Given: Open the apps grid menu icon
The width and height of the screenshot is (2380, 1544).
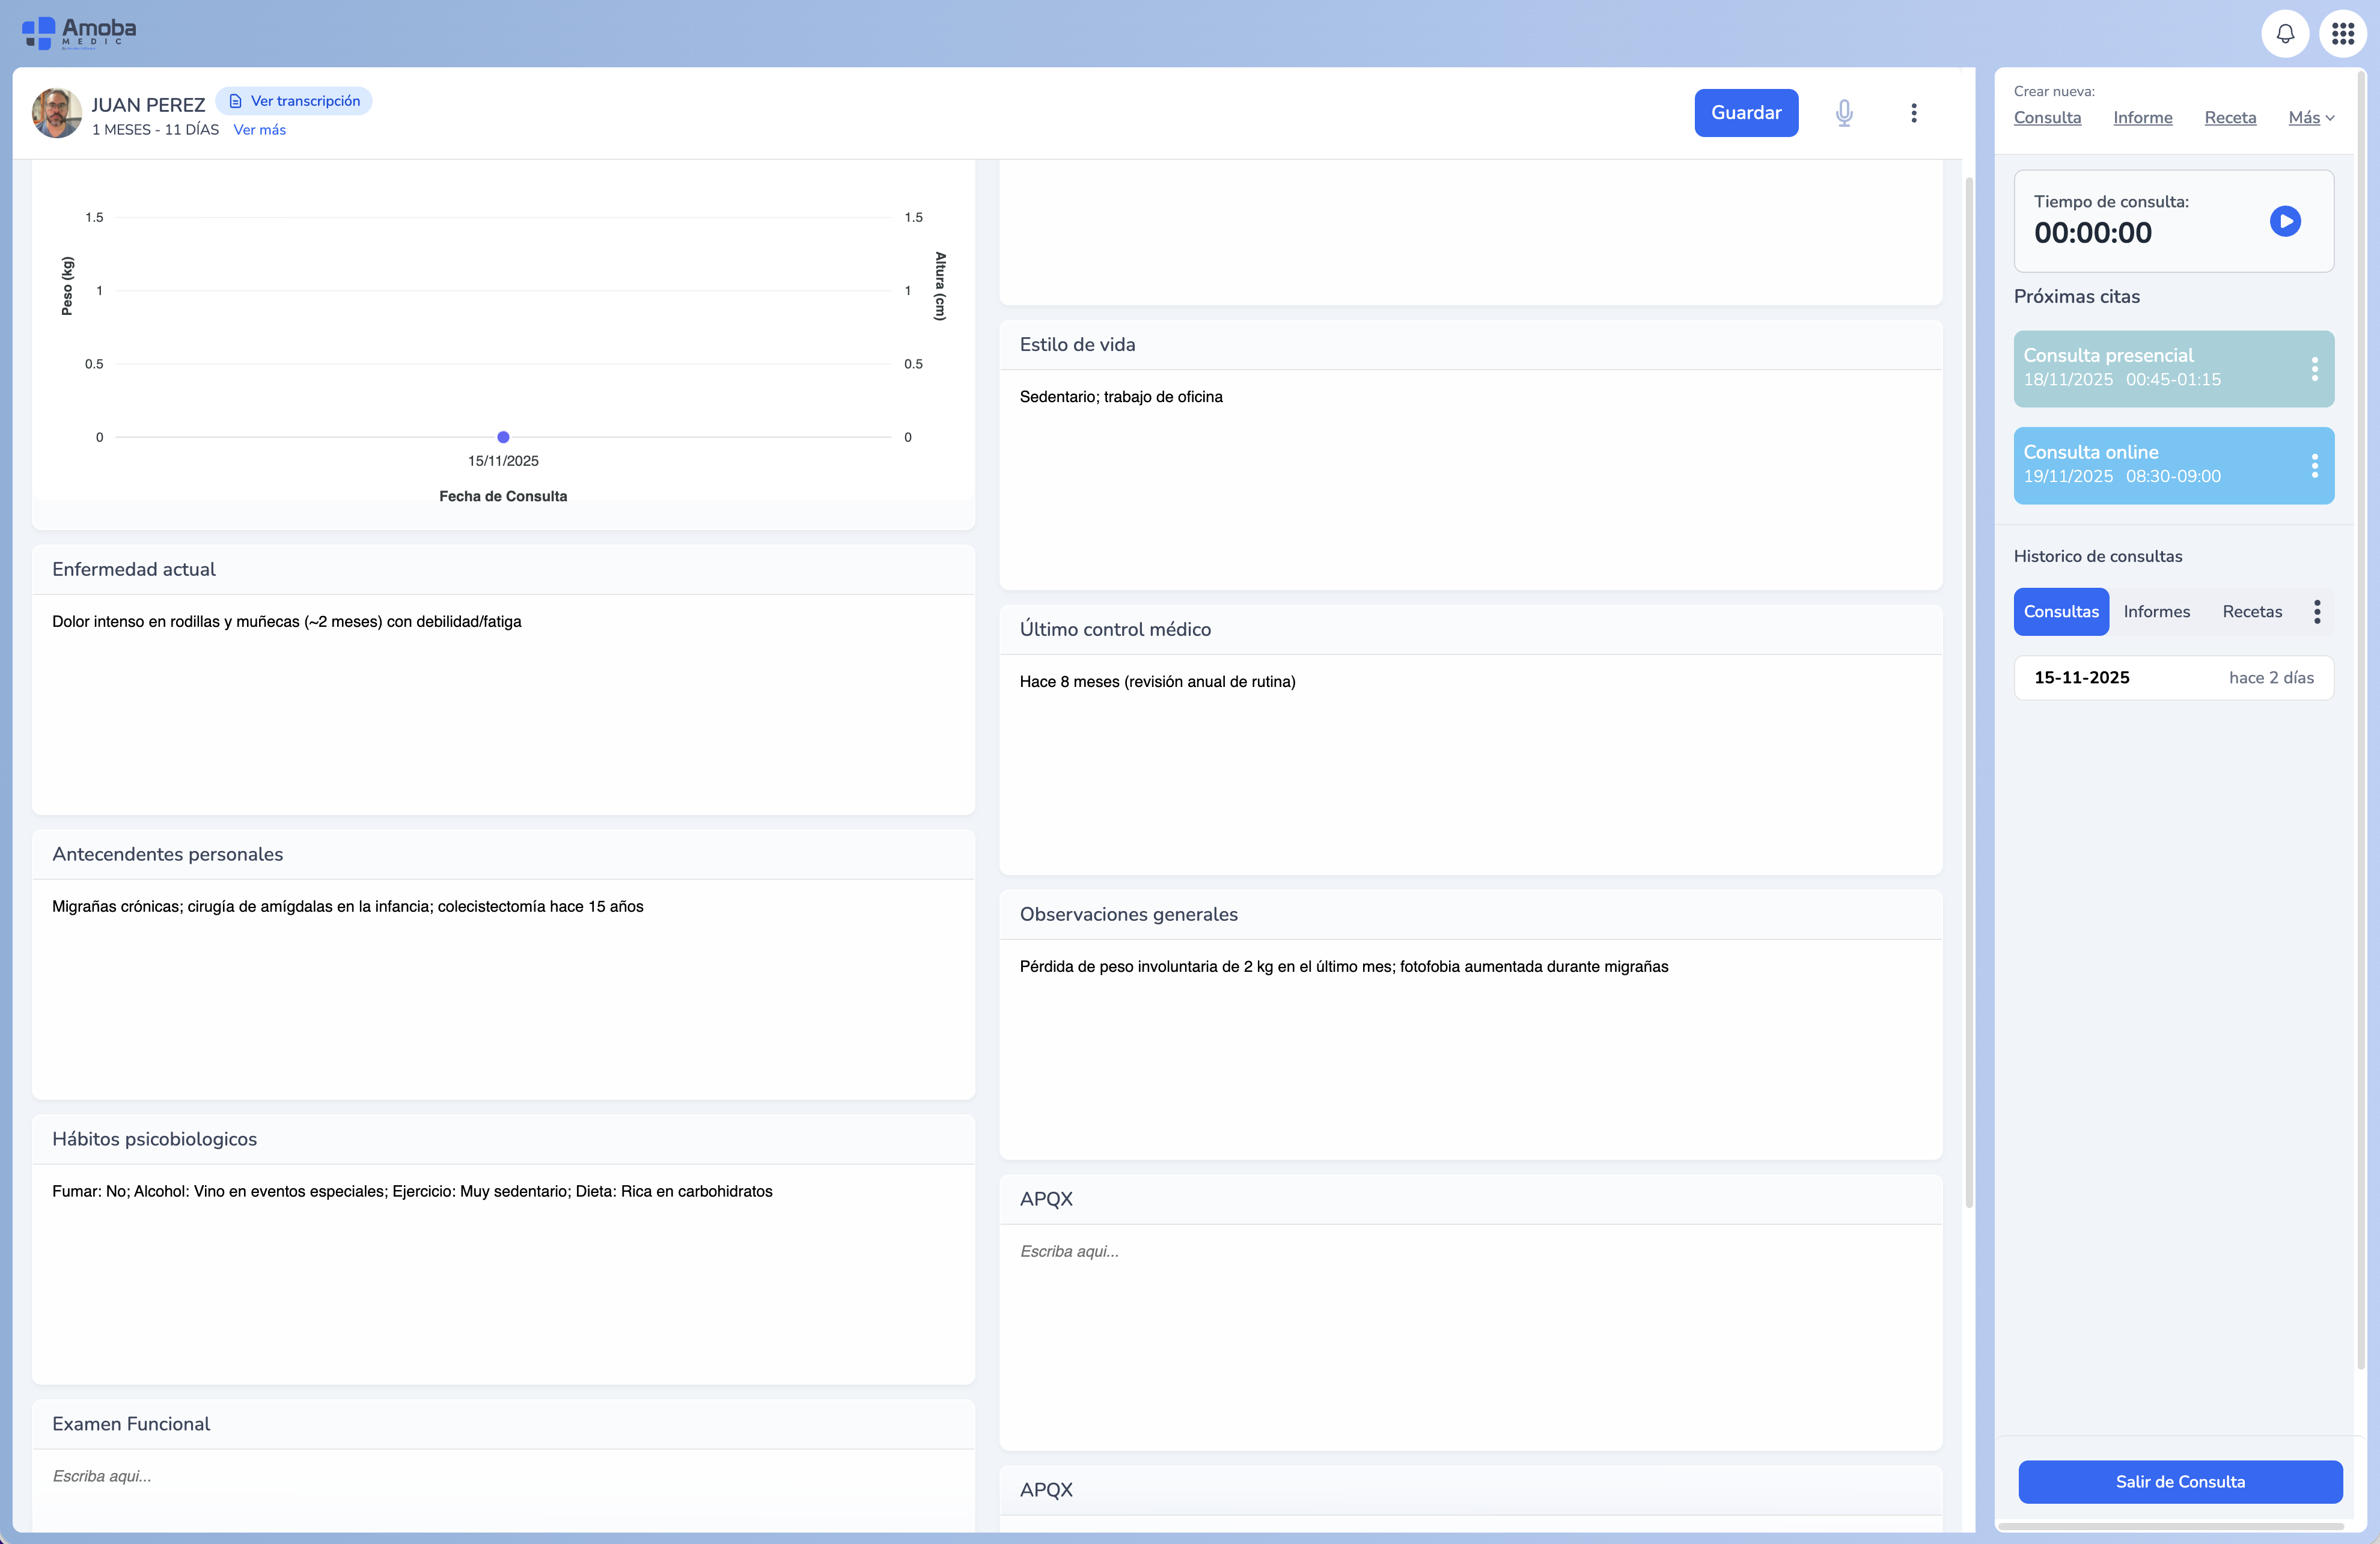Looking at the screenshot, I should click(x=2342, y=34).
